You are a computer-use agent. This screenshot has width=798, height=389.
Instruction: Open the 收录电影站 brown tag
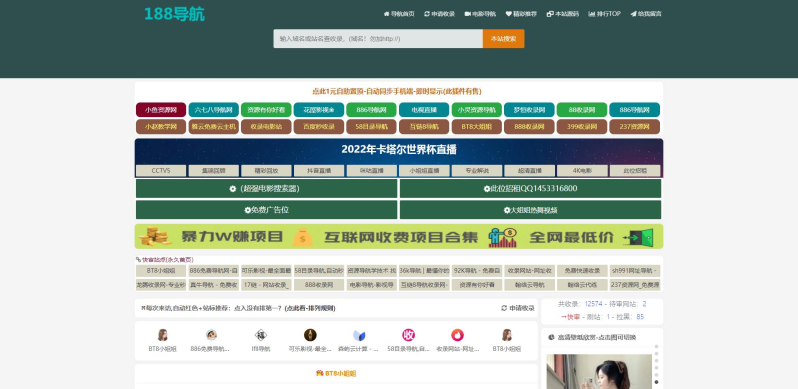(266, 127)
